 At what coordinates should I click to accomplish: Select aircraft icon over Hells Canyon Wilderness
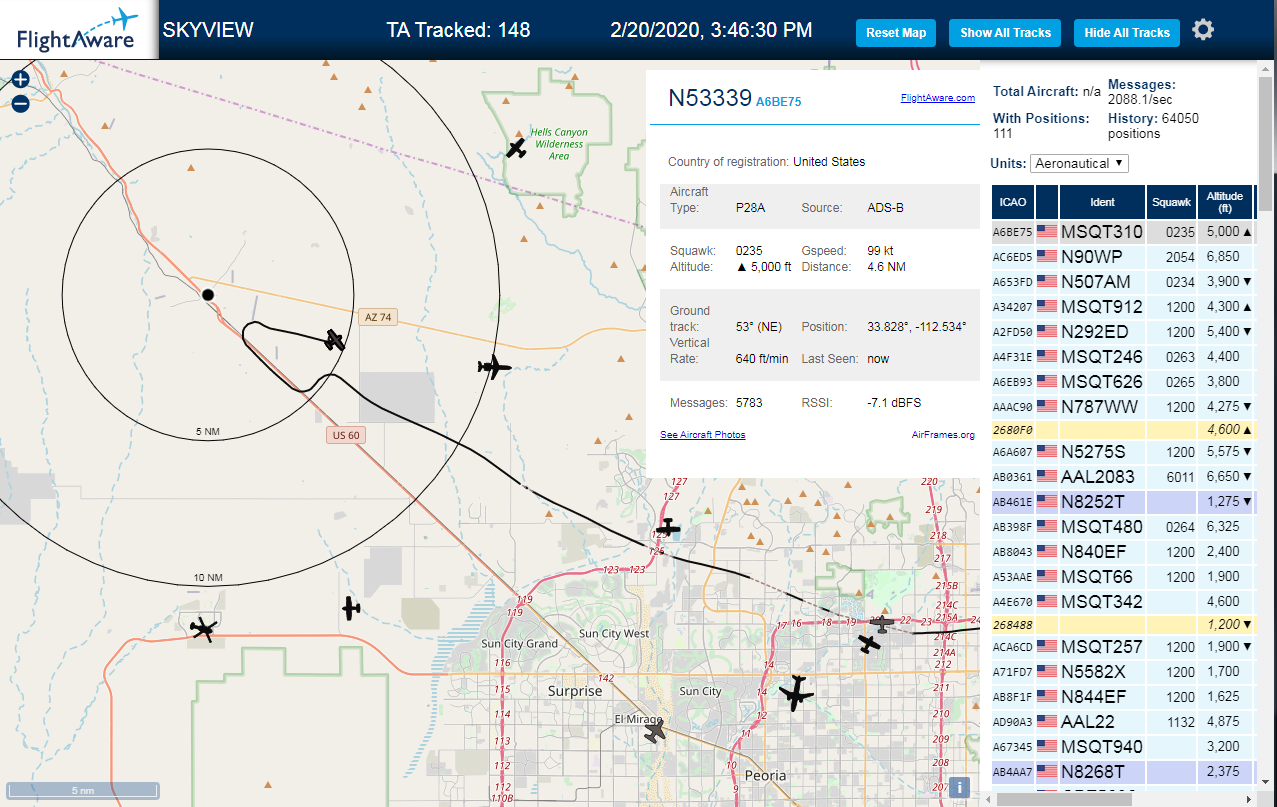click(516, 149)
